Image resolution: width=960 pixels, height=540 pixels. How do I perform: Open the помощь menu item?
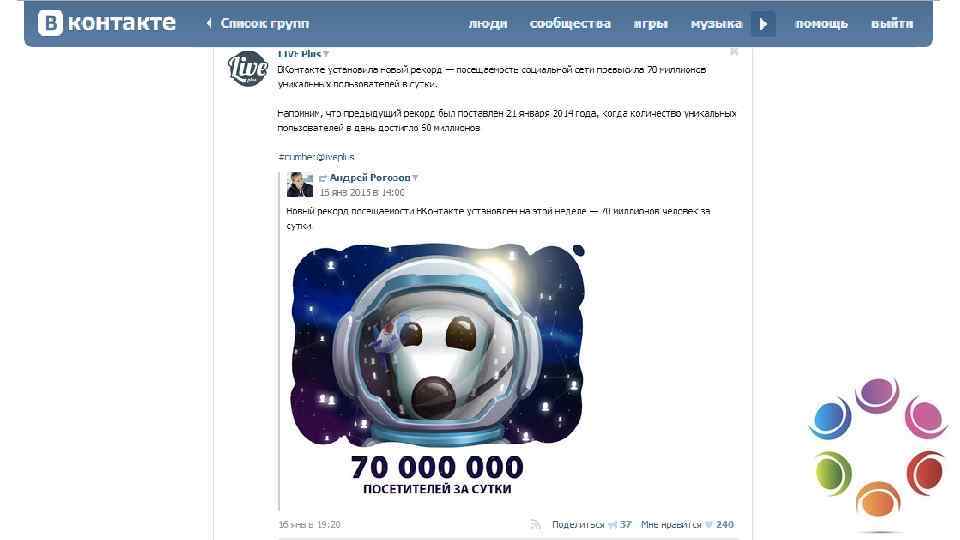(x=821, y=24)
